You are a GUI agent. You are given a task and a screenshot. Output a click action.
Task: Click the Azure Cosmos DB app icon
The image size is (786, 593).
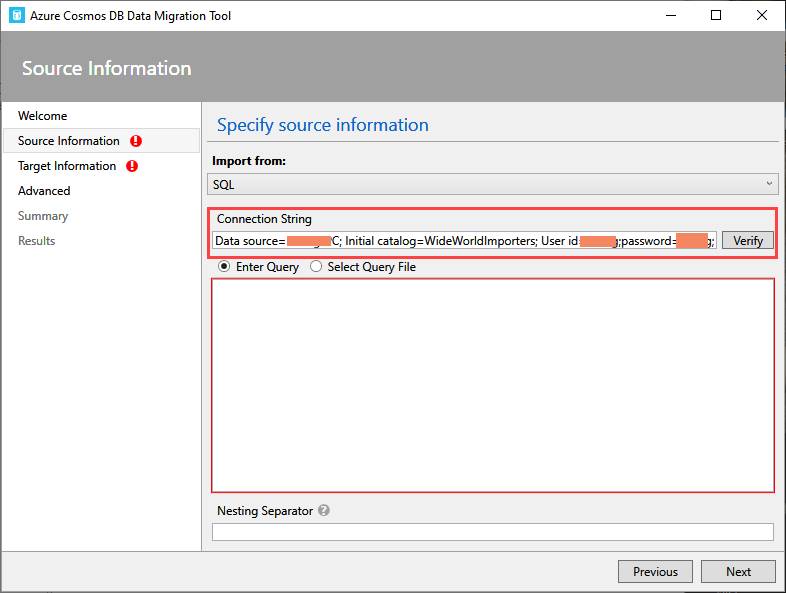(16, 15)
